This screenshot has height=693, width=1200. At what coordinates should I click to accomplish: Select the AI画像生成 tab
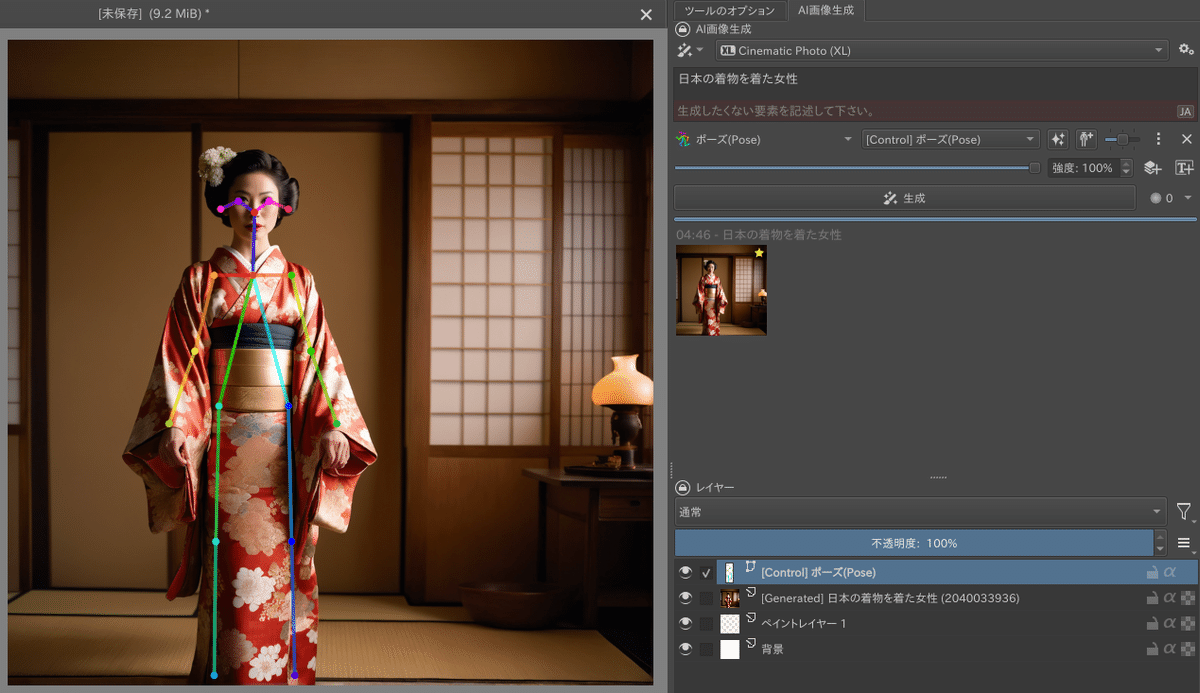pos(824,11)
